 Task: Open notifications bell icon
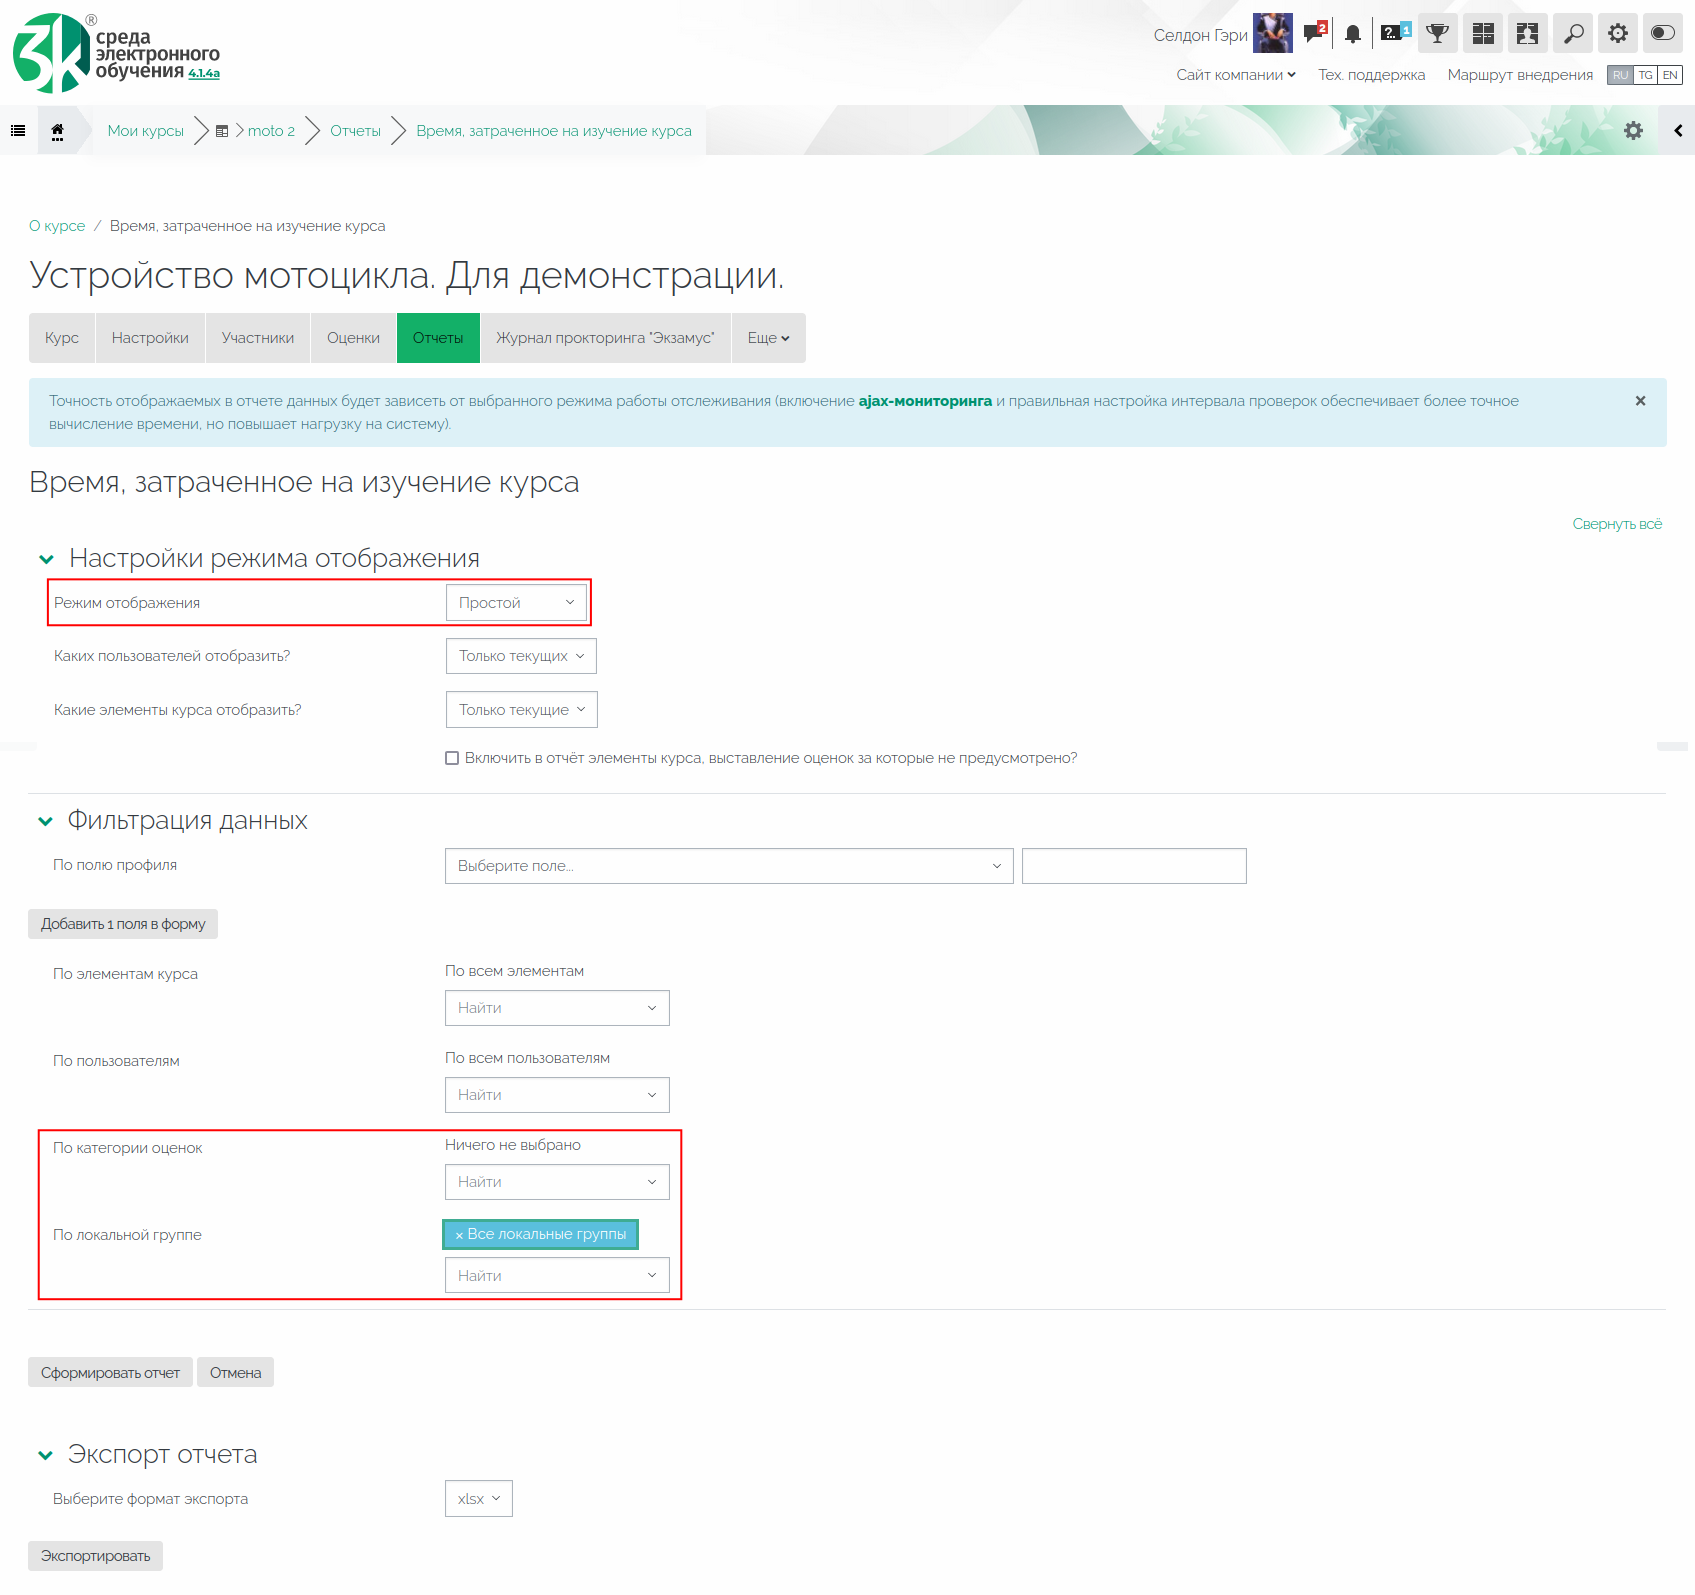[x=1352, y=34]
